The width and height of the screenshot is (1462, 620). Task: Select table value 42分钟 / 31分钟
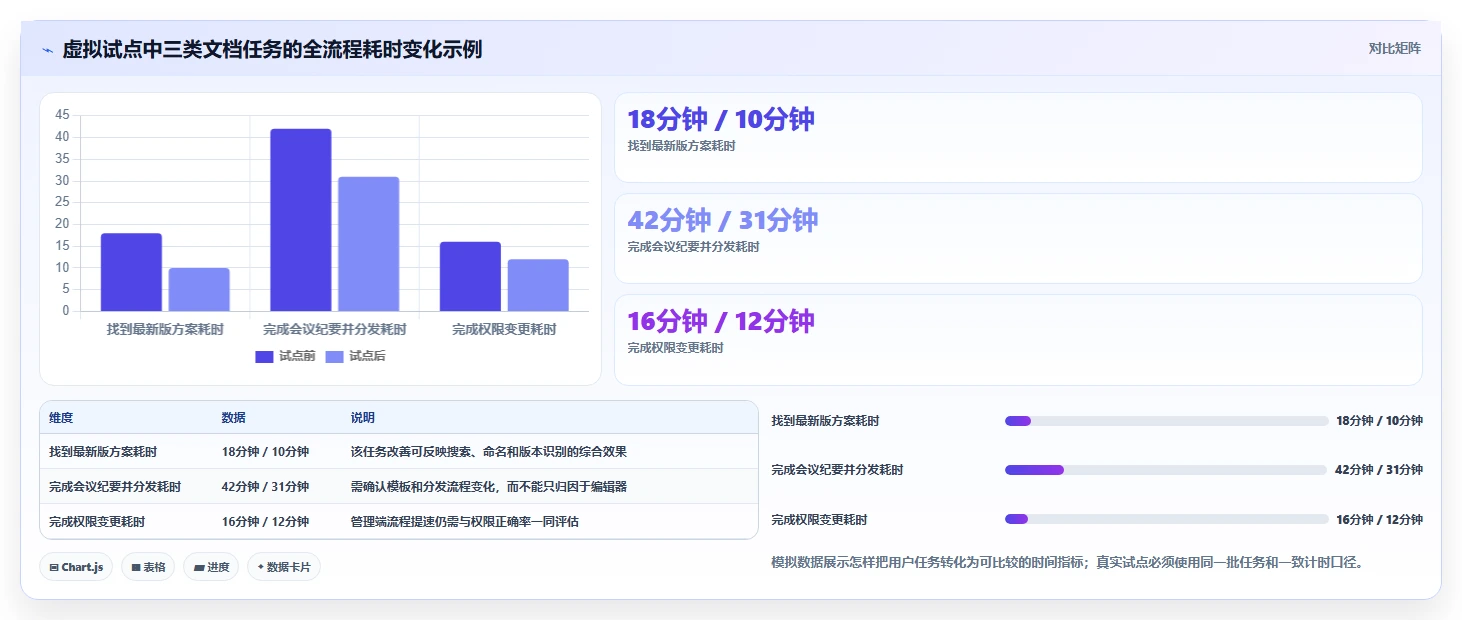click(x=266, y=487)
